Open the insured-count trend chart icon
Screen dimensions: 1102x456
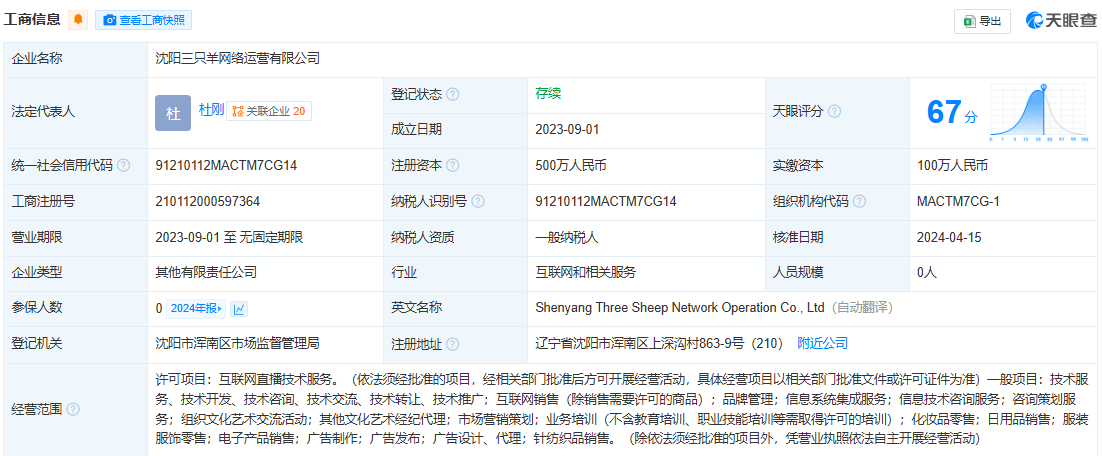tap(239, 308)
